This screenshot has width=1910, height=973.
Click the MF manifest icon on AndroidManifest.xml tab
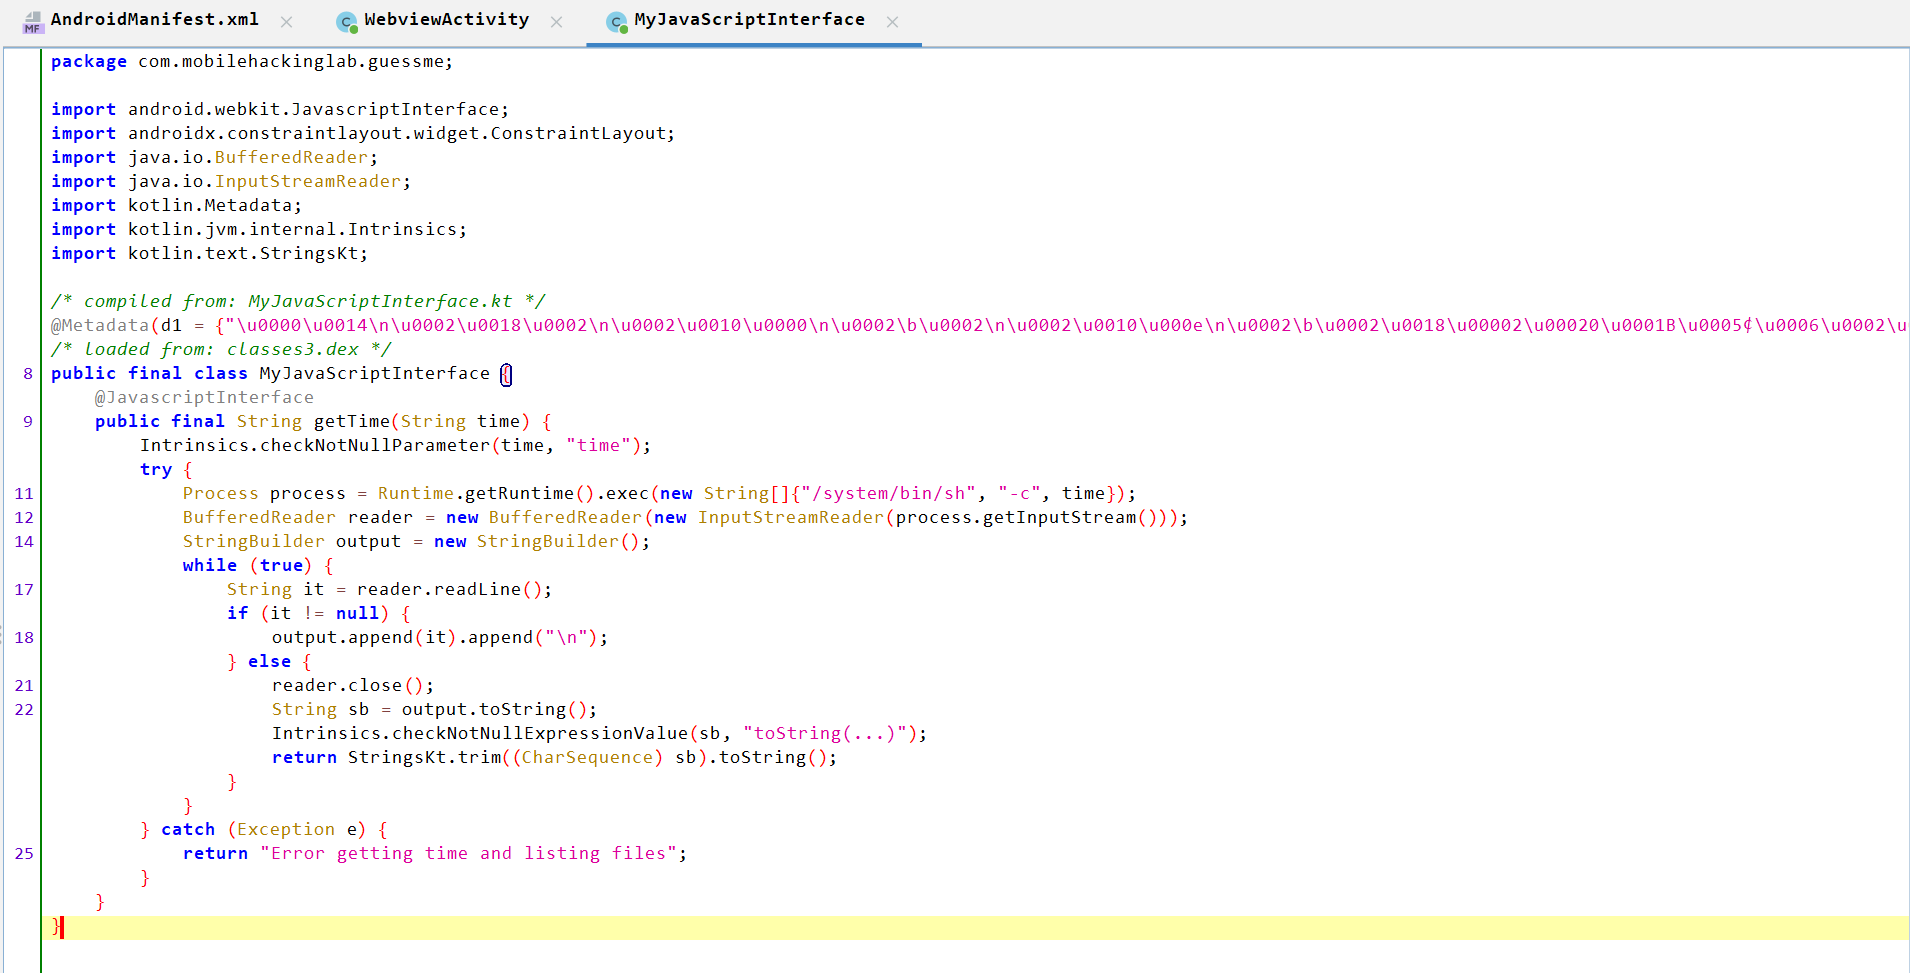(33, 20)
